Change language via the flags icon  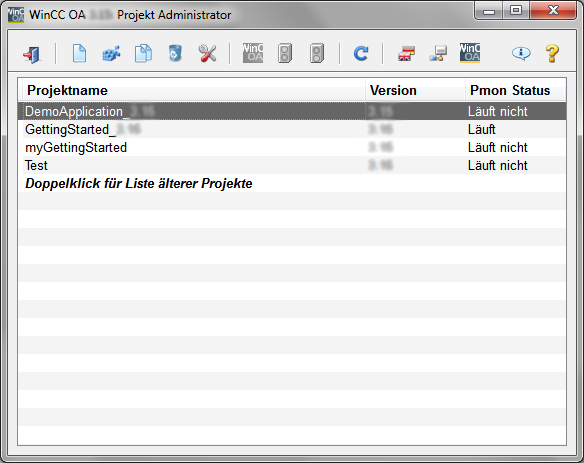click(x=406, y=54)
